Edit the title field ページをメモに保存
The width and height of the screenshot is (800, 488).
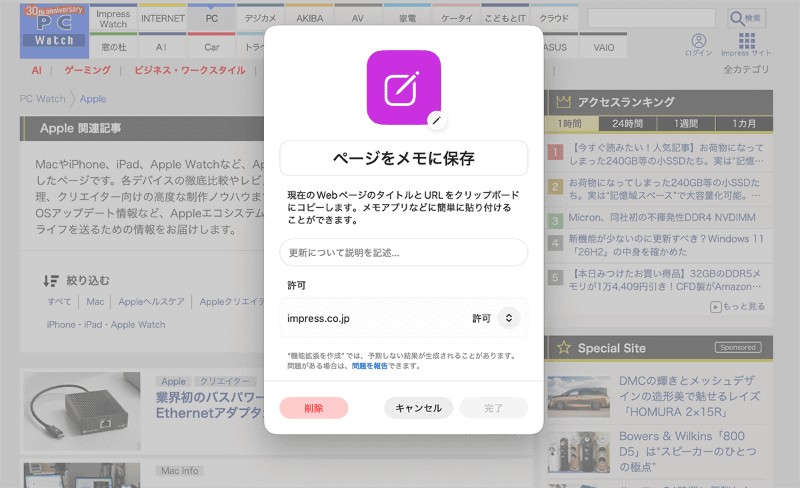tap(404, 158)
